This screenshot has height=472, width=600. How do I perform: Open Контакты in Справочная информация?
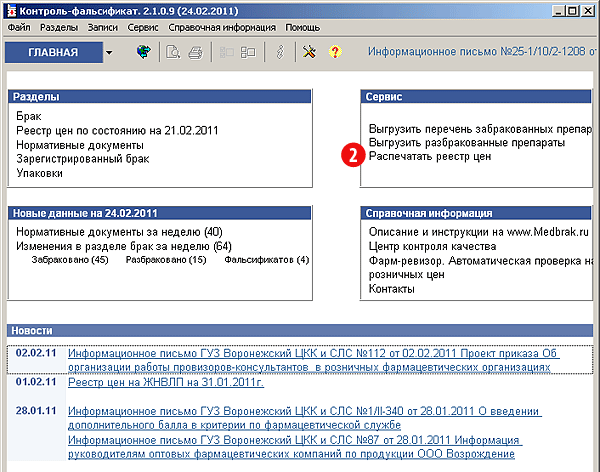(x=391, y=289)
